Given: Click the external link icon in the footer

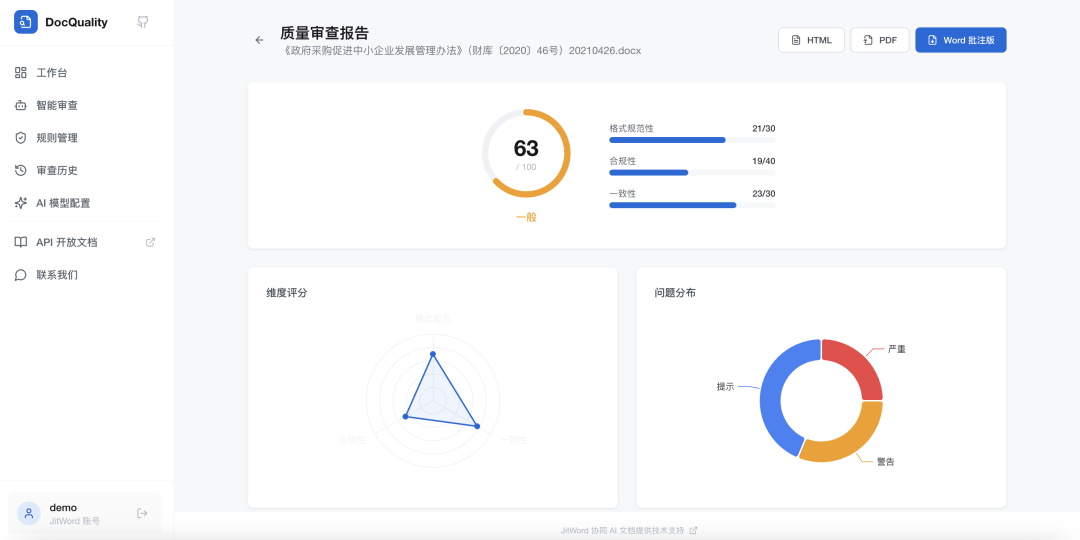Looking at the screenshot, I should tap(694, 530).
